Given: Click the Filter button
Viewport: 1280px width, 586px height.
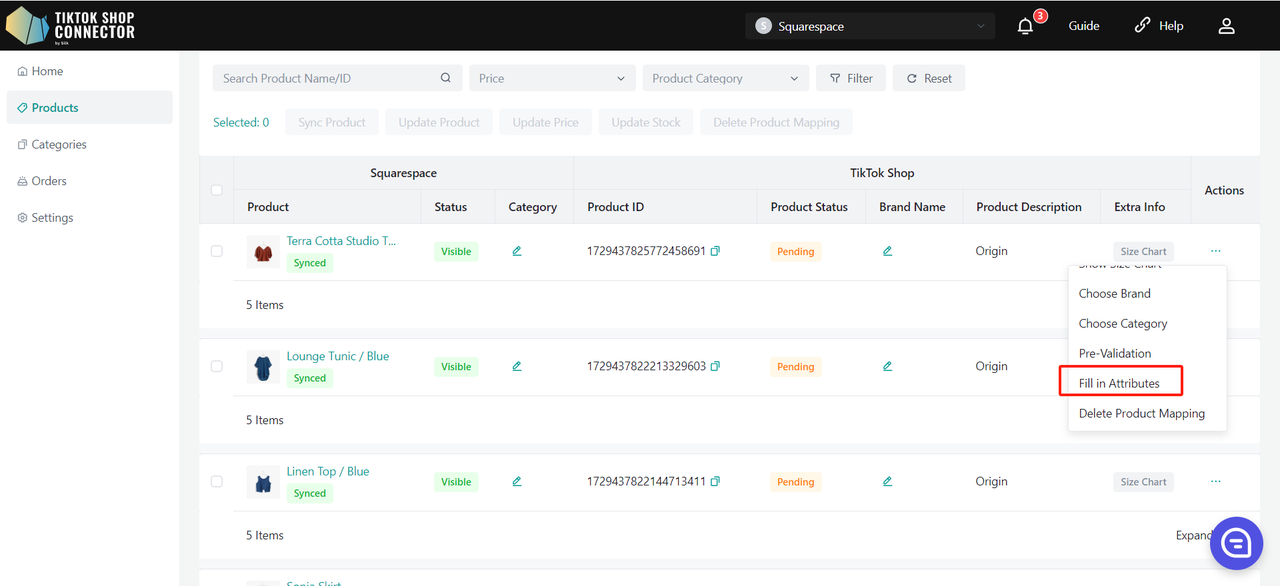Looking at the screenshot, I should click(x=851, y=78).
